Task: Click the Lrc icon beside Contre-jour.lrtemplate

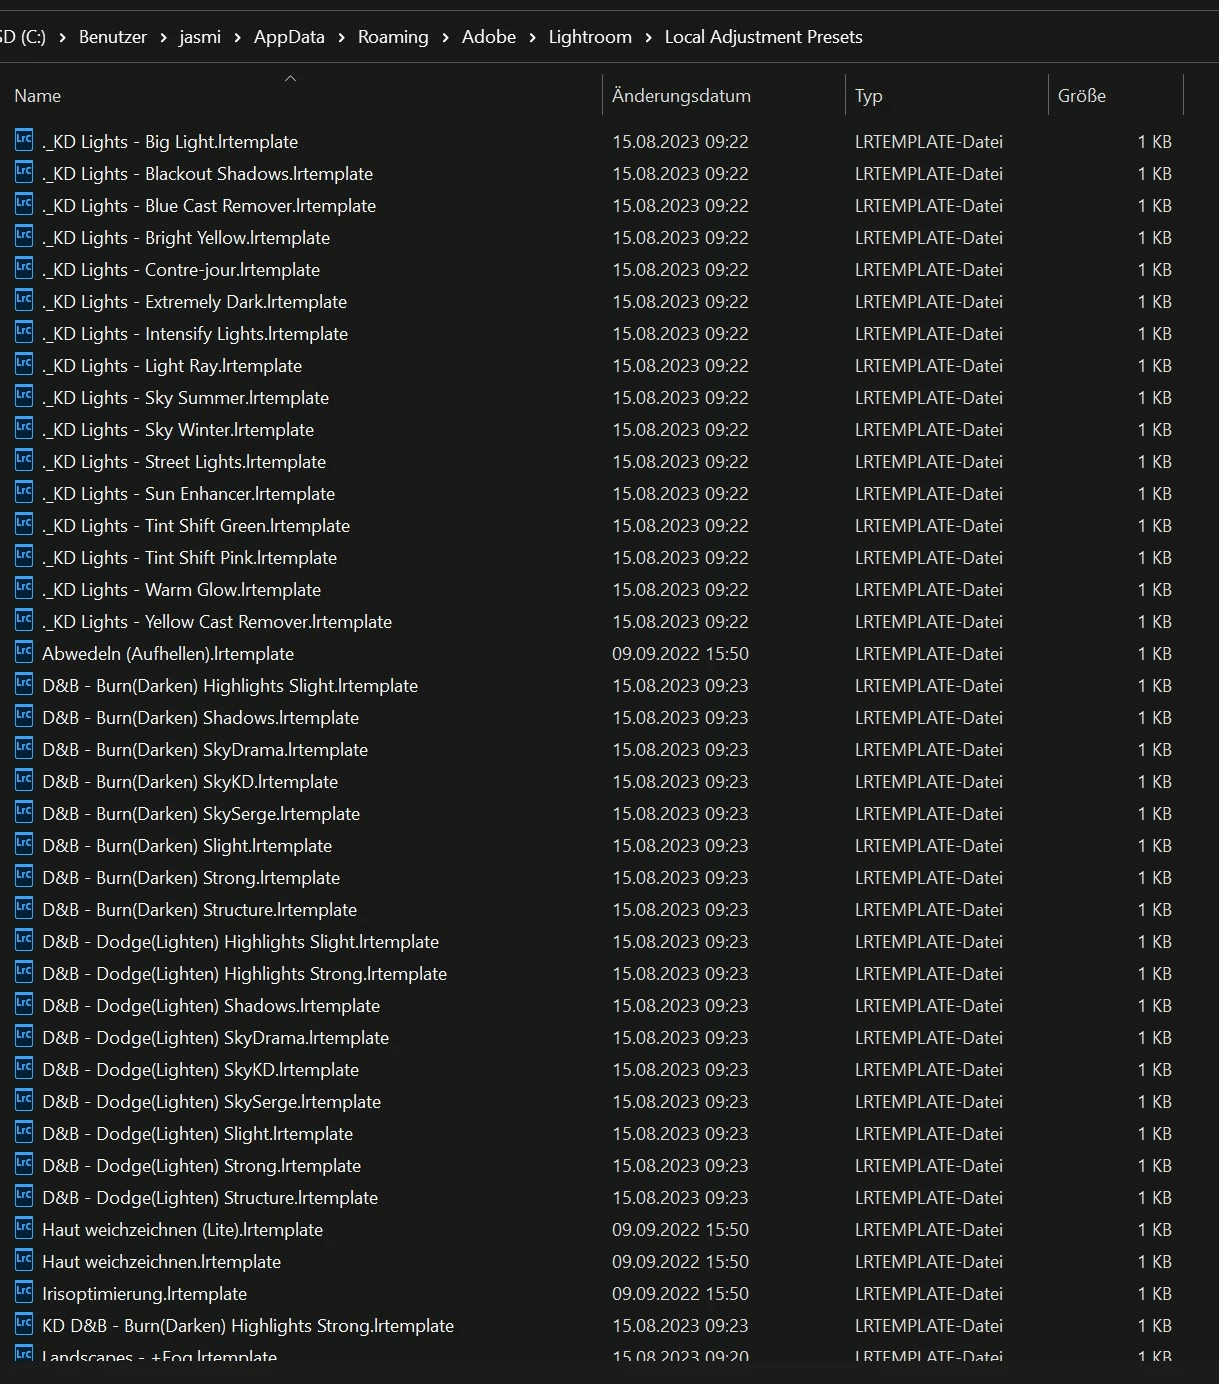Action: pos(24,268)
